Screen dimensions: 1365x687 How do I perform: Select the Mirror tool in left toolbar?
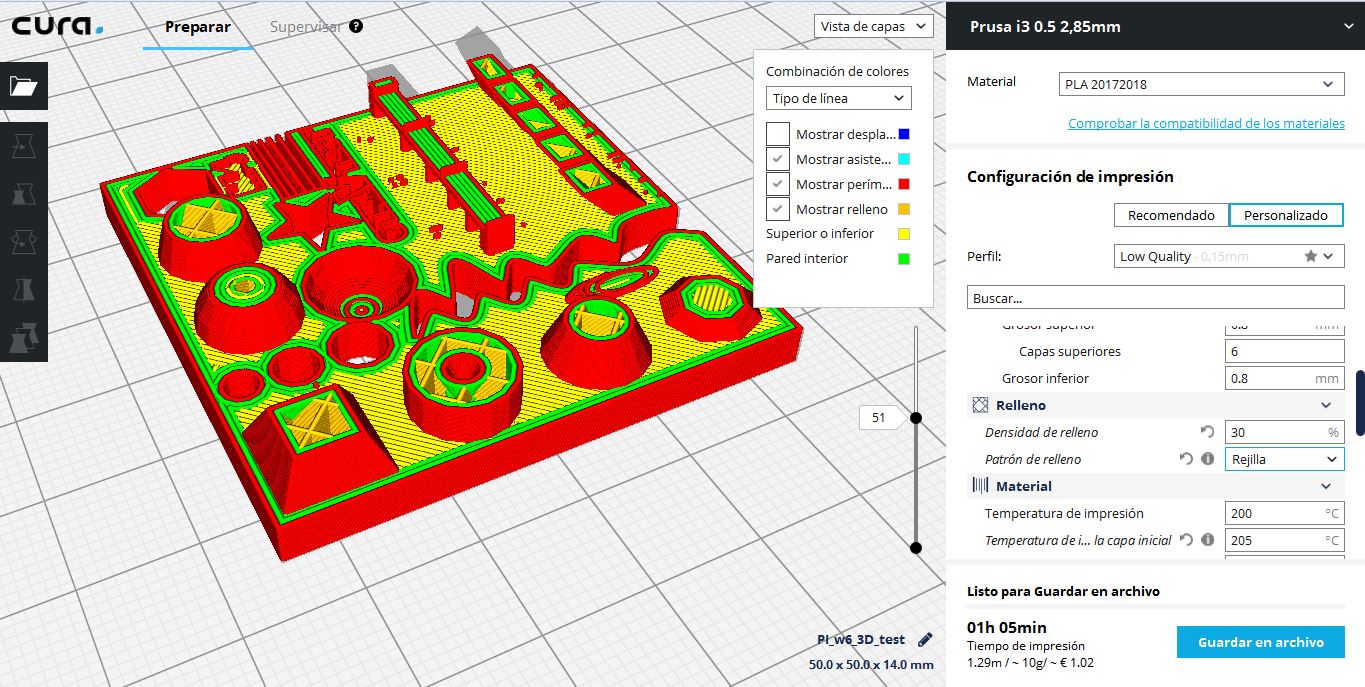tap(23, 289)
